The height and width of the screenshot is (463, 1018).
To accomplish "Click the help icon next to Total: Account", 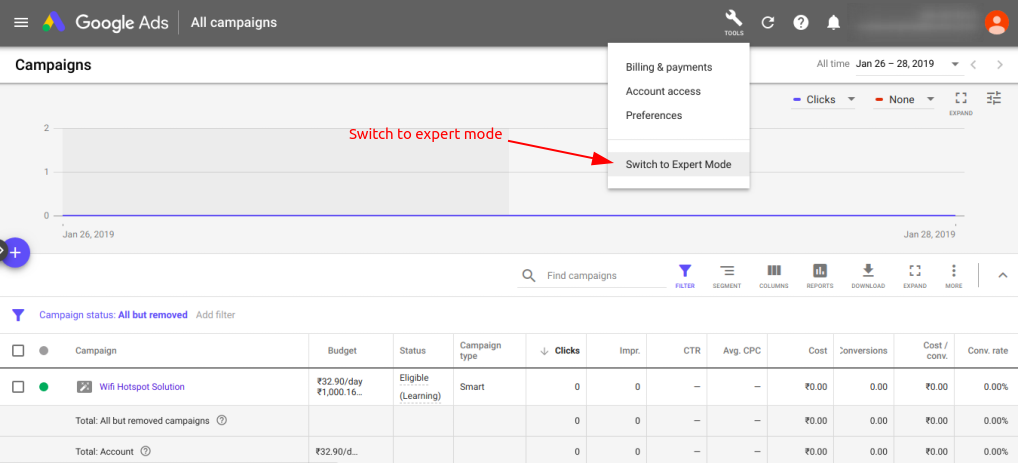I will pos(145,451).
